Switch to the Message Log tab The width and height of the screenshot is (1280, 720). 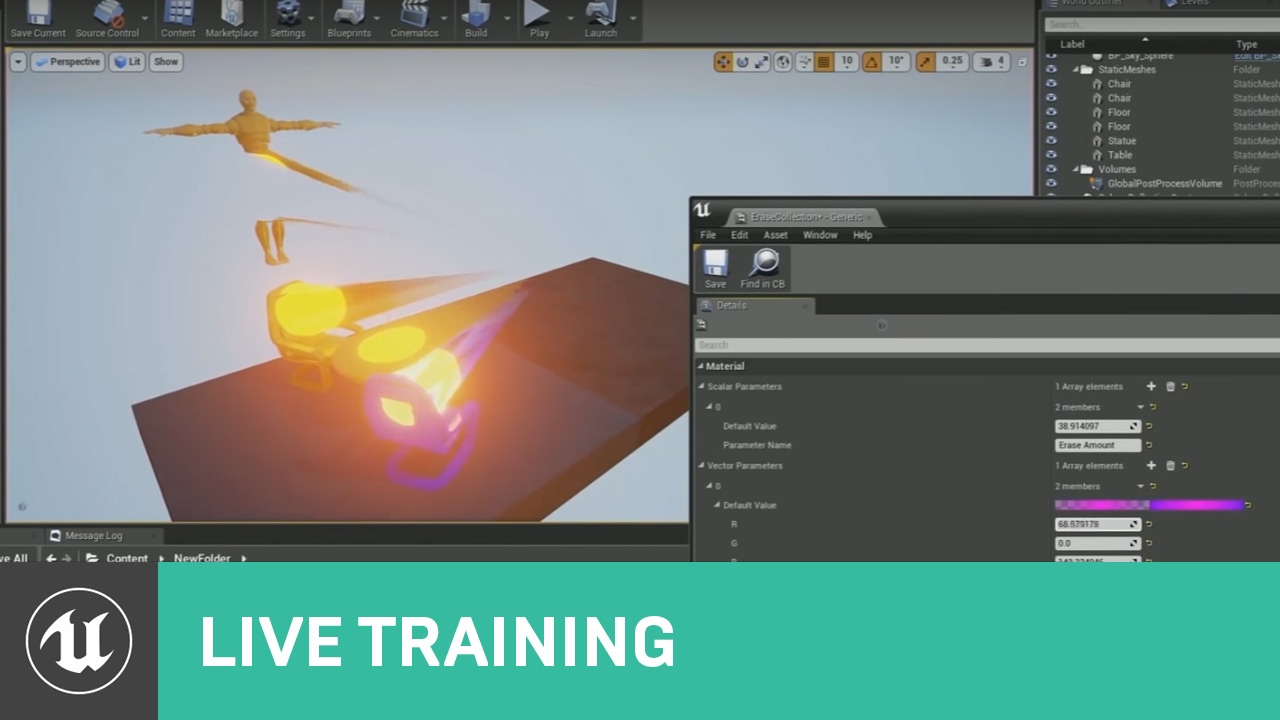click(x=92, y=536)
